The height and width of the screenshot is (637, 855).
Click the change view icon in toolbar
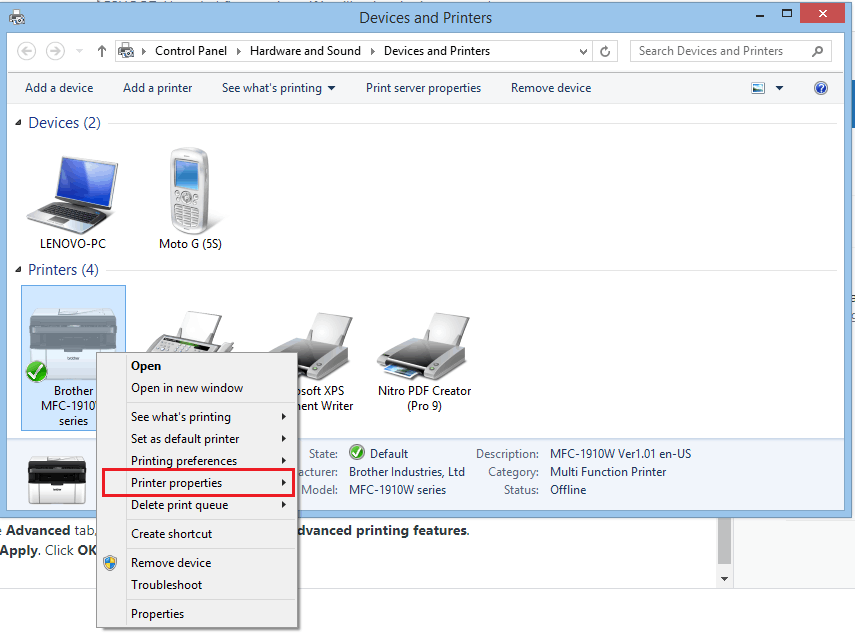click(x=758, y=88)
